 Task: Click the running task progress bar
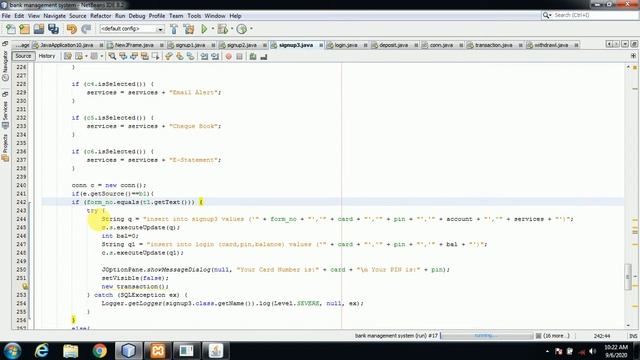487,336
